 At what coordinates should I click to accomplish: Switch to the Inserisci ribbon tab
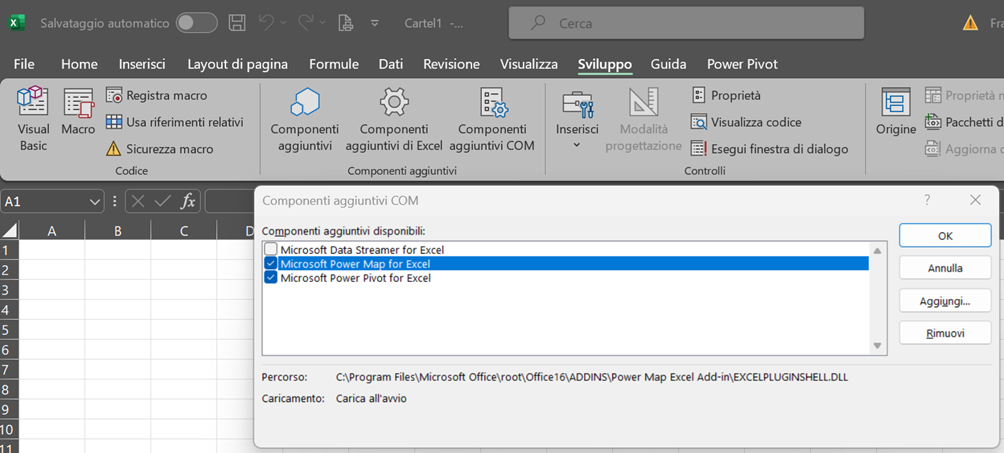[x=142, y=64]
